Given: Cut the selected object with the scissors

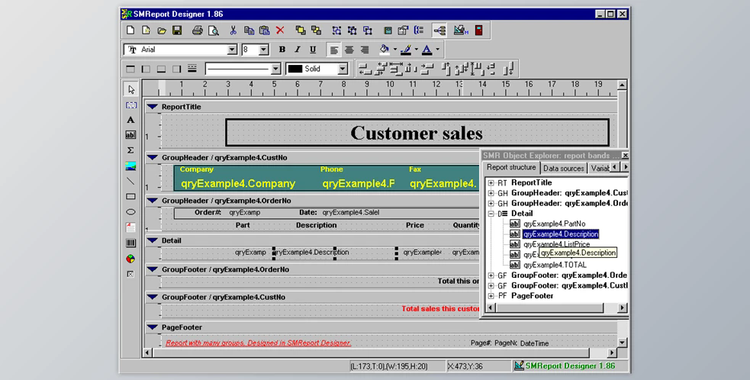Looking at the screenshot, I should point(233,31).
